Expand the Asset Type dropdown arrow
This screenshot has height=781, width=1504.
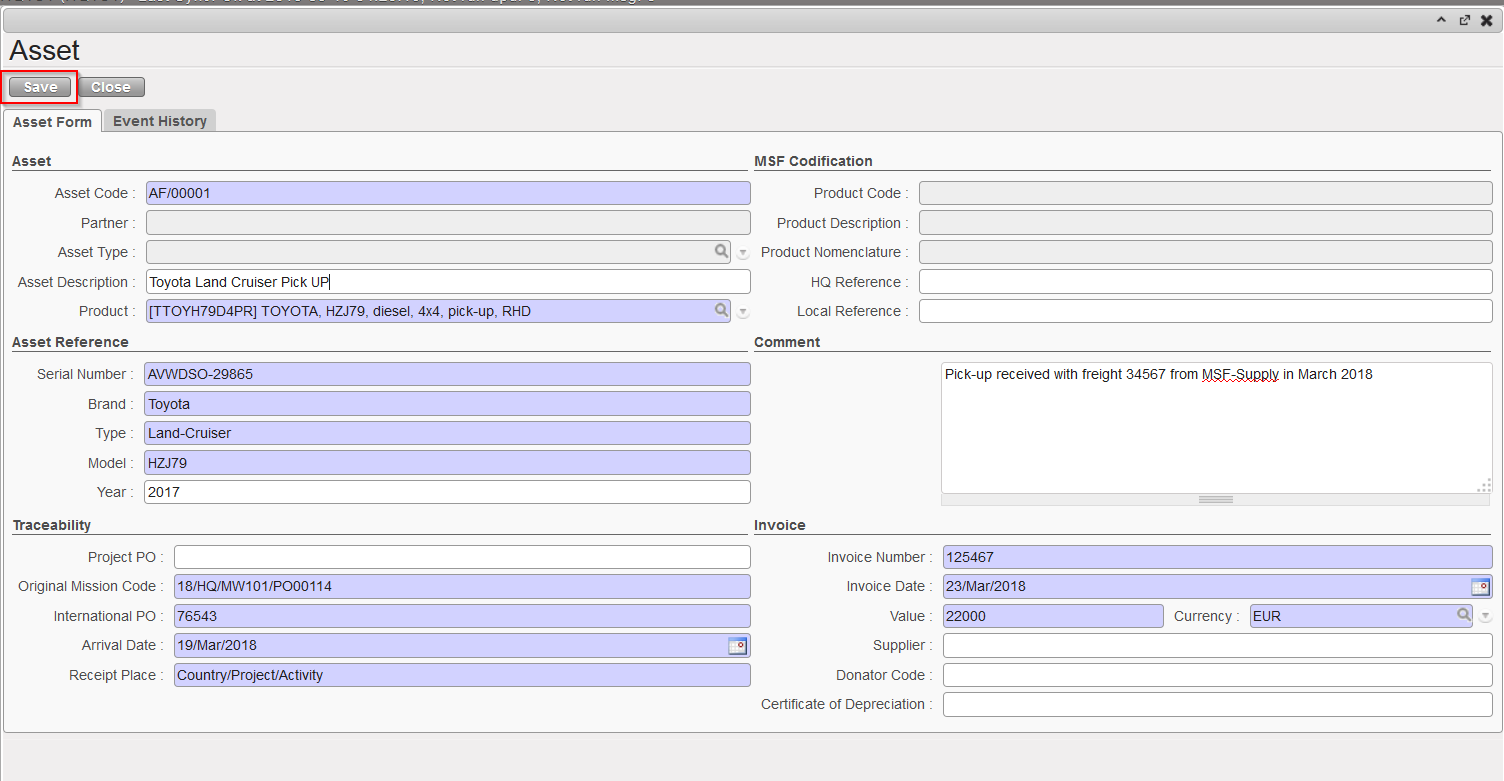[x=743, y=254]
